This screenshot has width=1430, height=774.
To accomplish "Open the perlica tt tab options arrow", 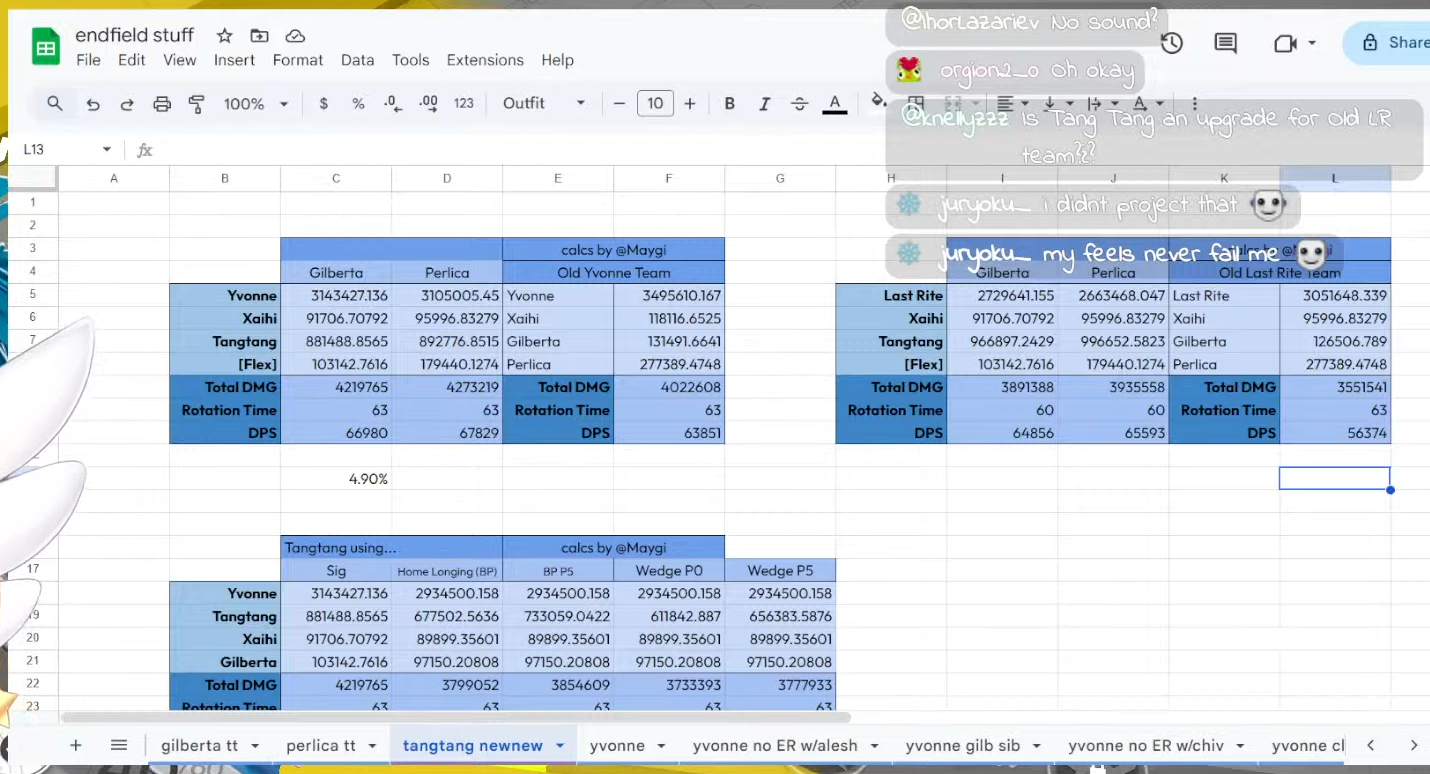I will [372, 746].
